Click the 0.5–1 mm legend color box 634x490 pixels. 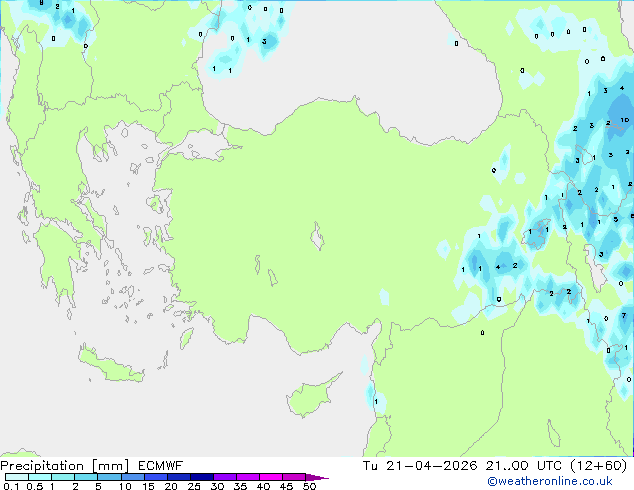pyautogui.click(x=40, y=477)
